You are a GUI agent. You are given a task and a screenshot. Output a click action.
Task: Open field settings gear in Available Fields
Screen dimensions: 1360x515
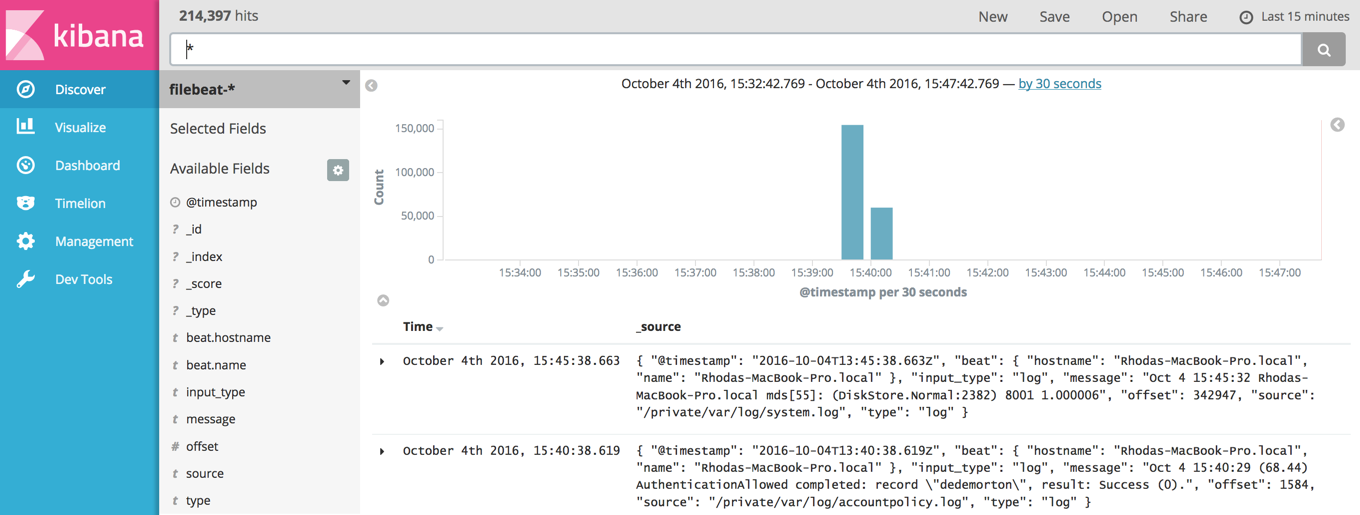338,170
